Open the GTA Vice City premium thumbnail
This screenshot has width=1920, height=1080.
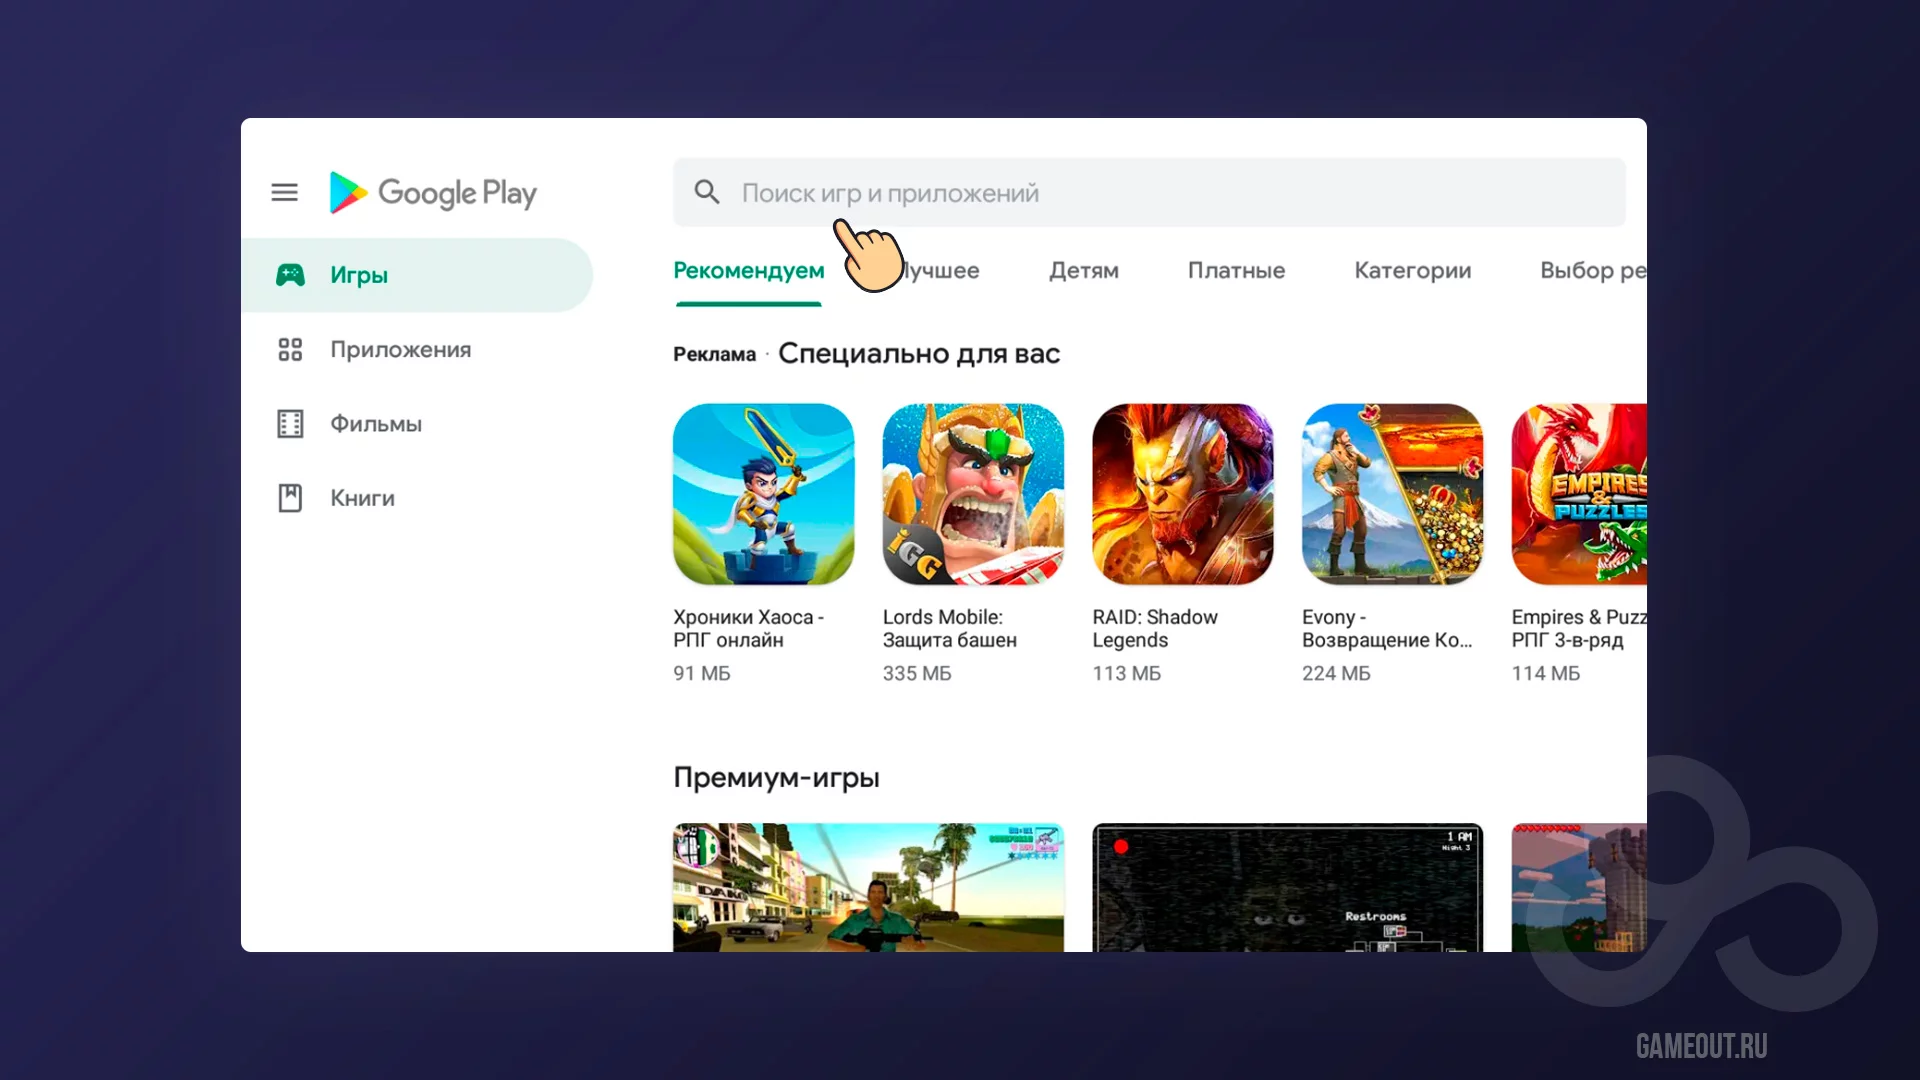click(x=868, y=887)
